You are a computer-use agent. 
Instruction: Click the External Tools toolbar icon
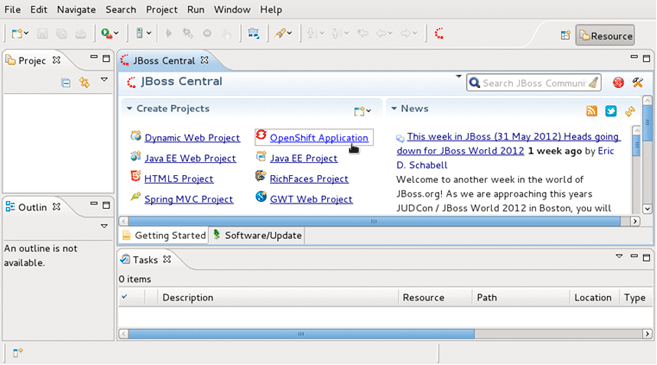click(x=140, y=33)
